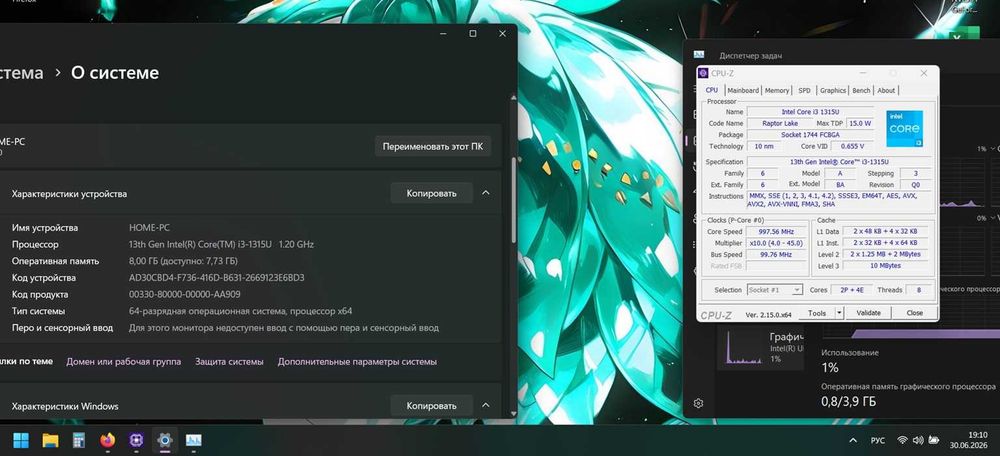This screenshot has width=1000, height=456.
Task: Open File Explorer from the taskbar
Action: coord(50,440)
